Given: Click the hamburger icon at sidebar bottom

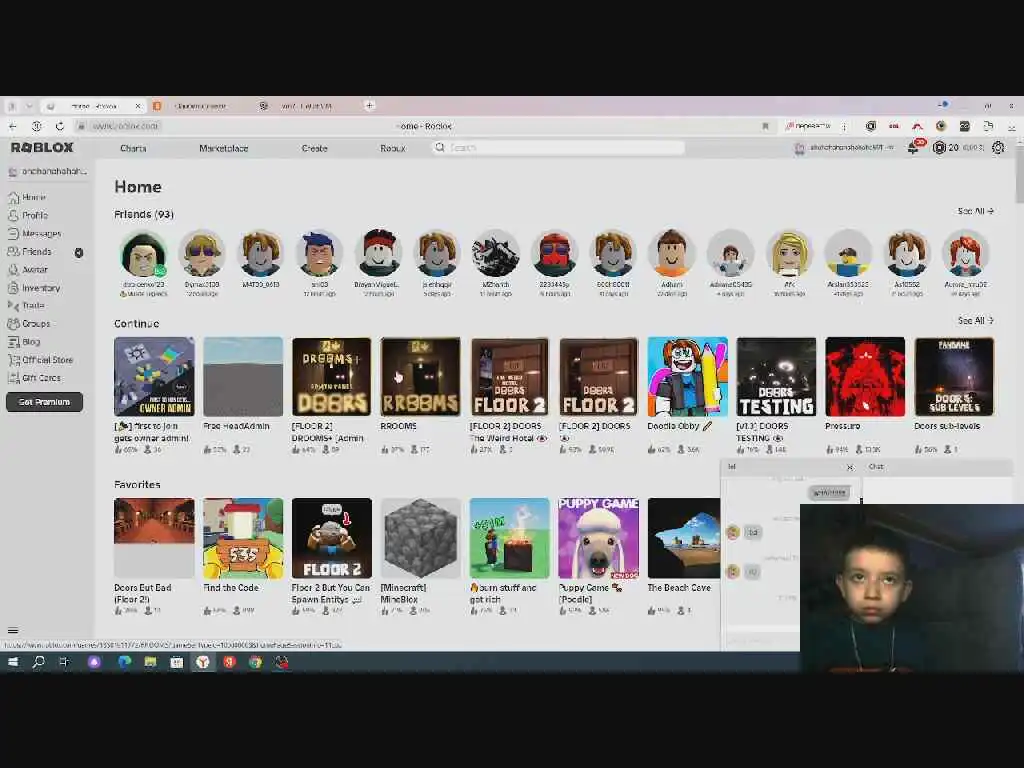Looking at the screenshot, I should (x=12, y=630).
